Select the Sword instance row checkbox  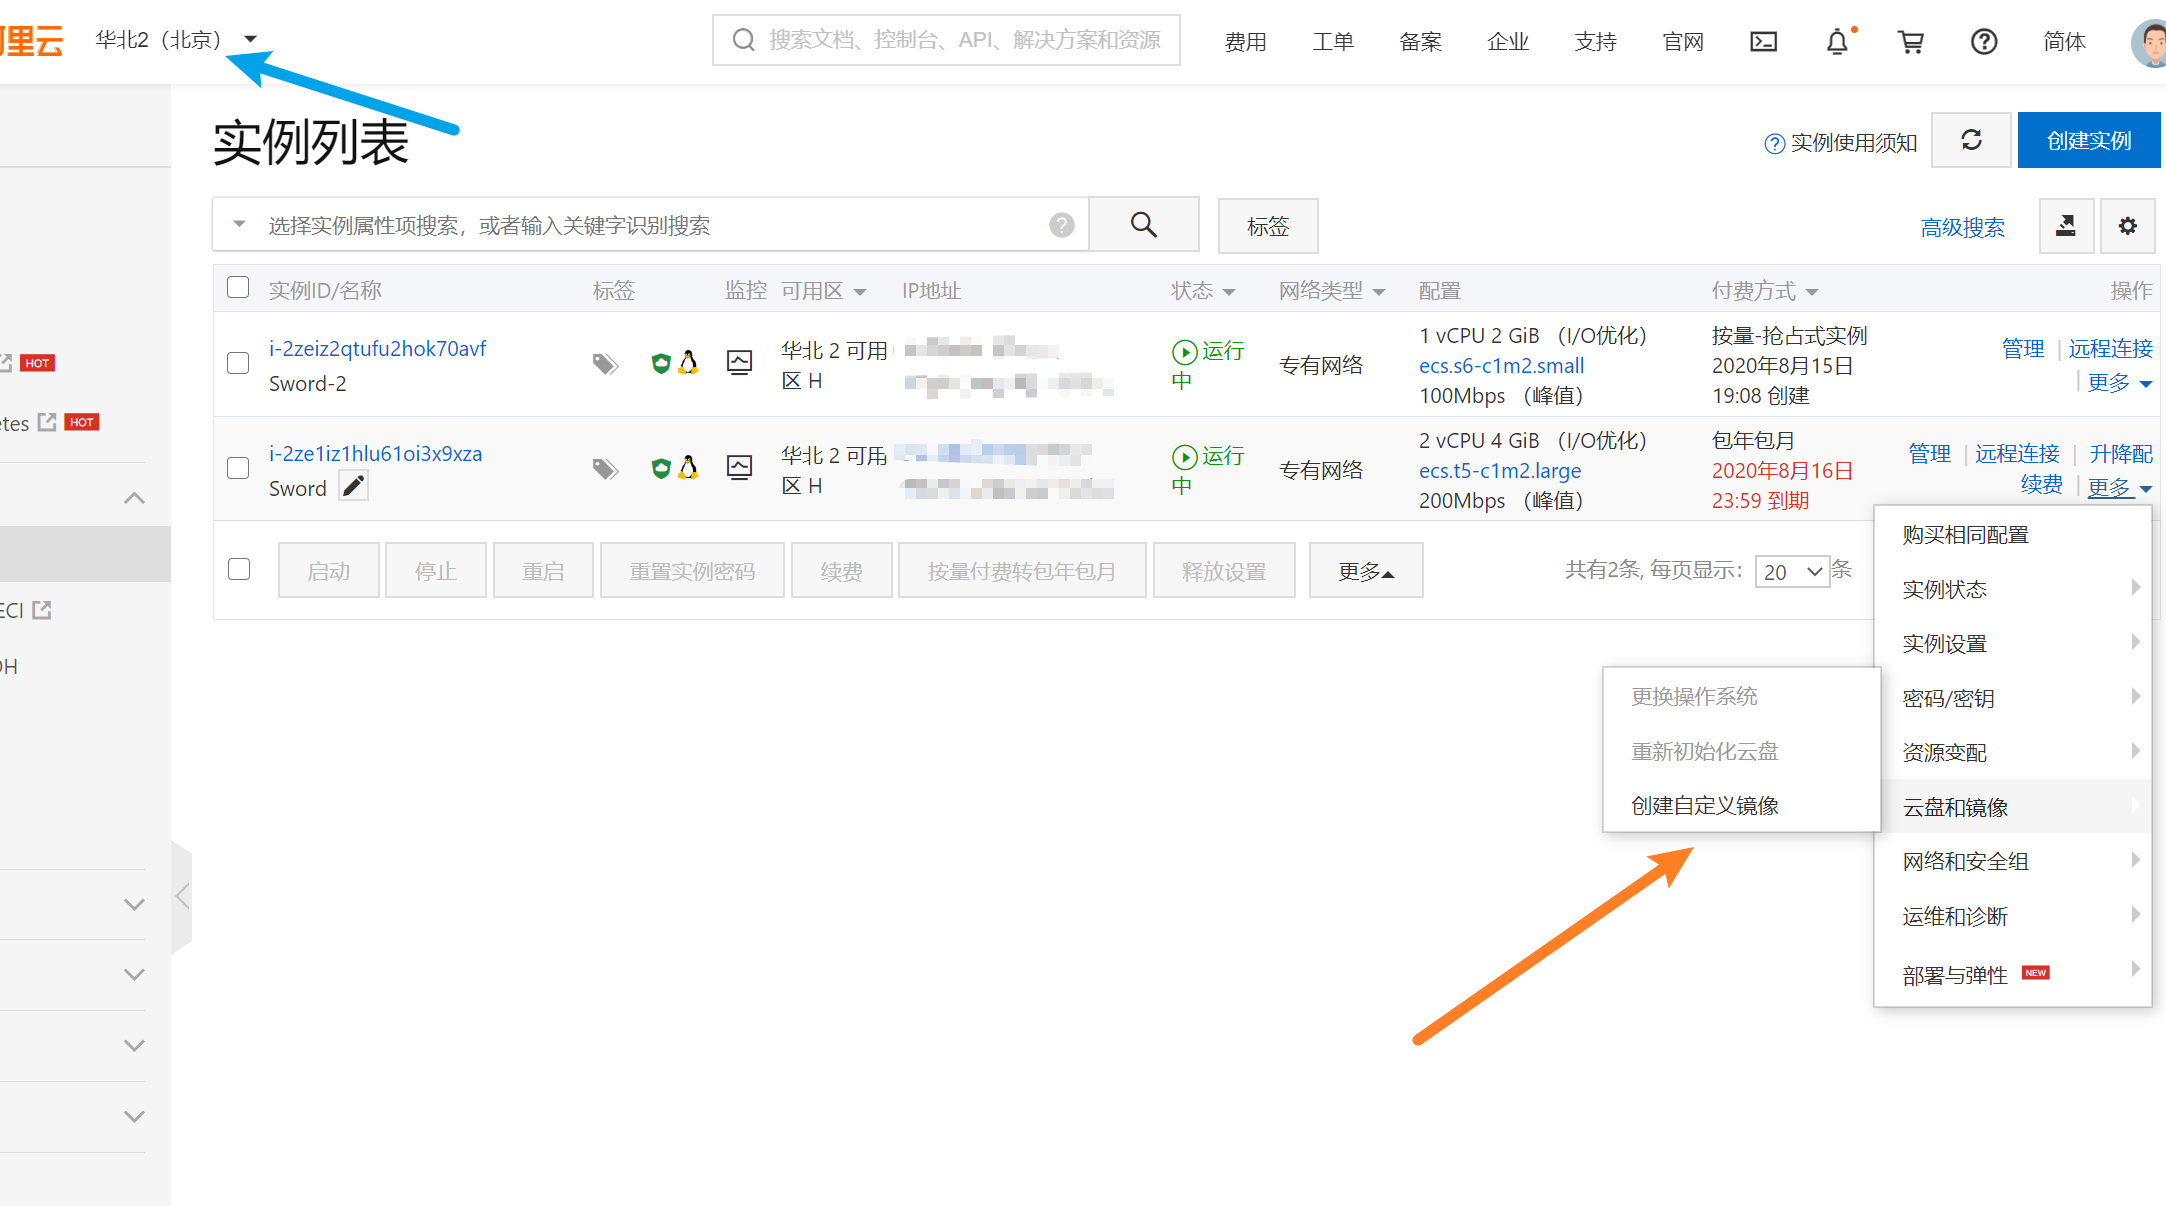pos(238,468)
